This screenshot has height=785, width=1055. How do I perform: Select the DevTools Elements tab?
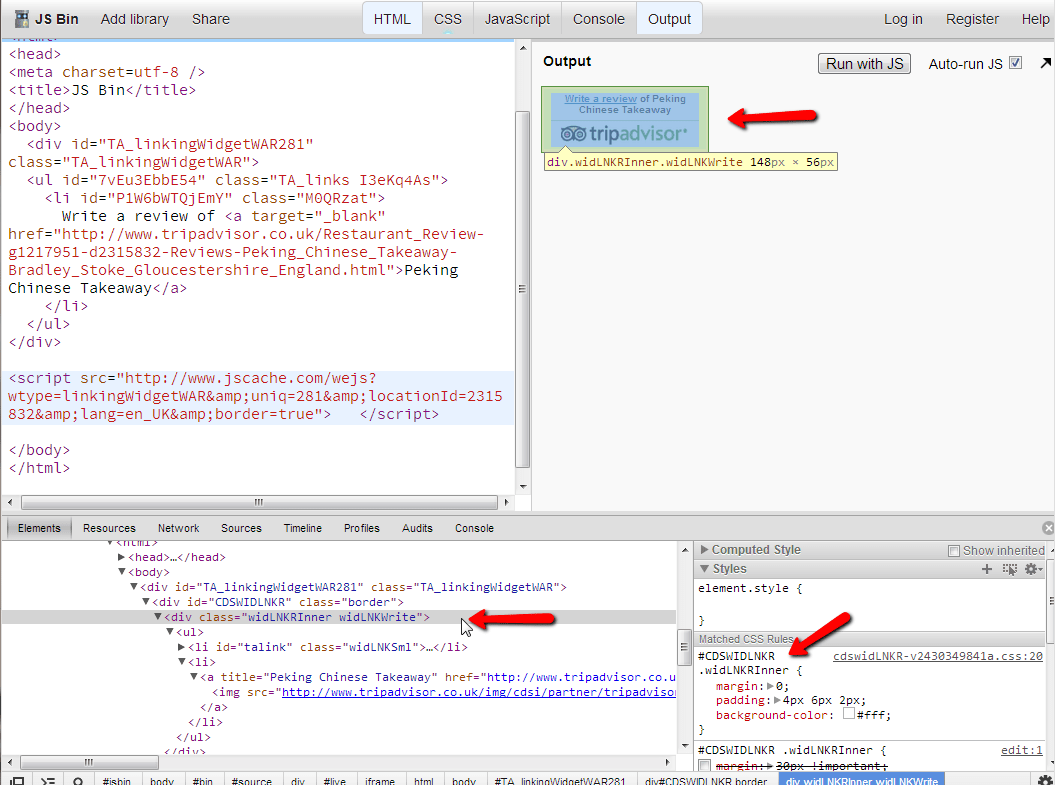click(39, 528)
